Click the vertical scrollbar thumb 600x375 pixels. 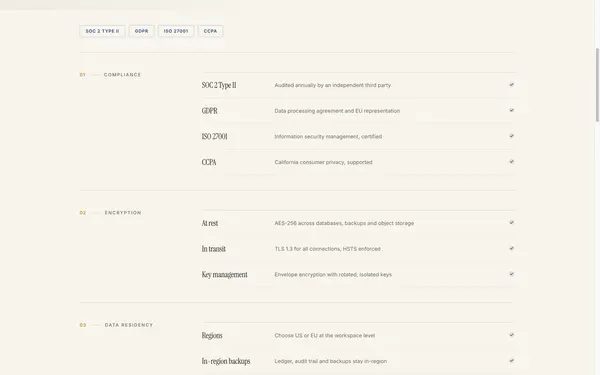point(597,85)
